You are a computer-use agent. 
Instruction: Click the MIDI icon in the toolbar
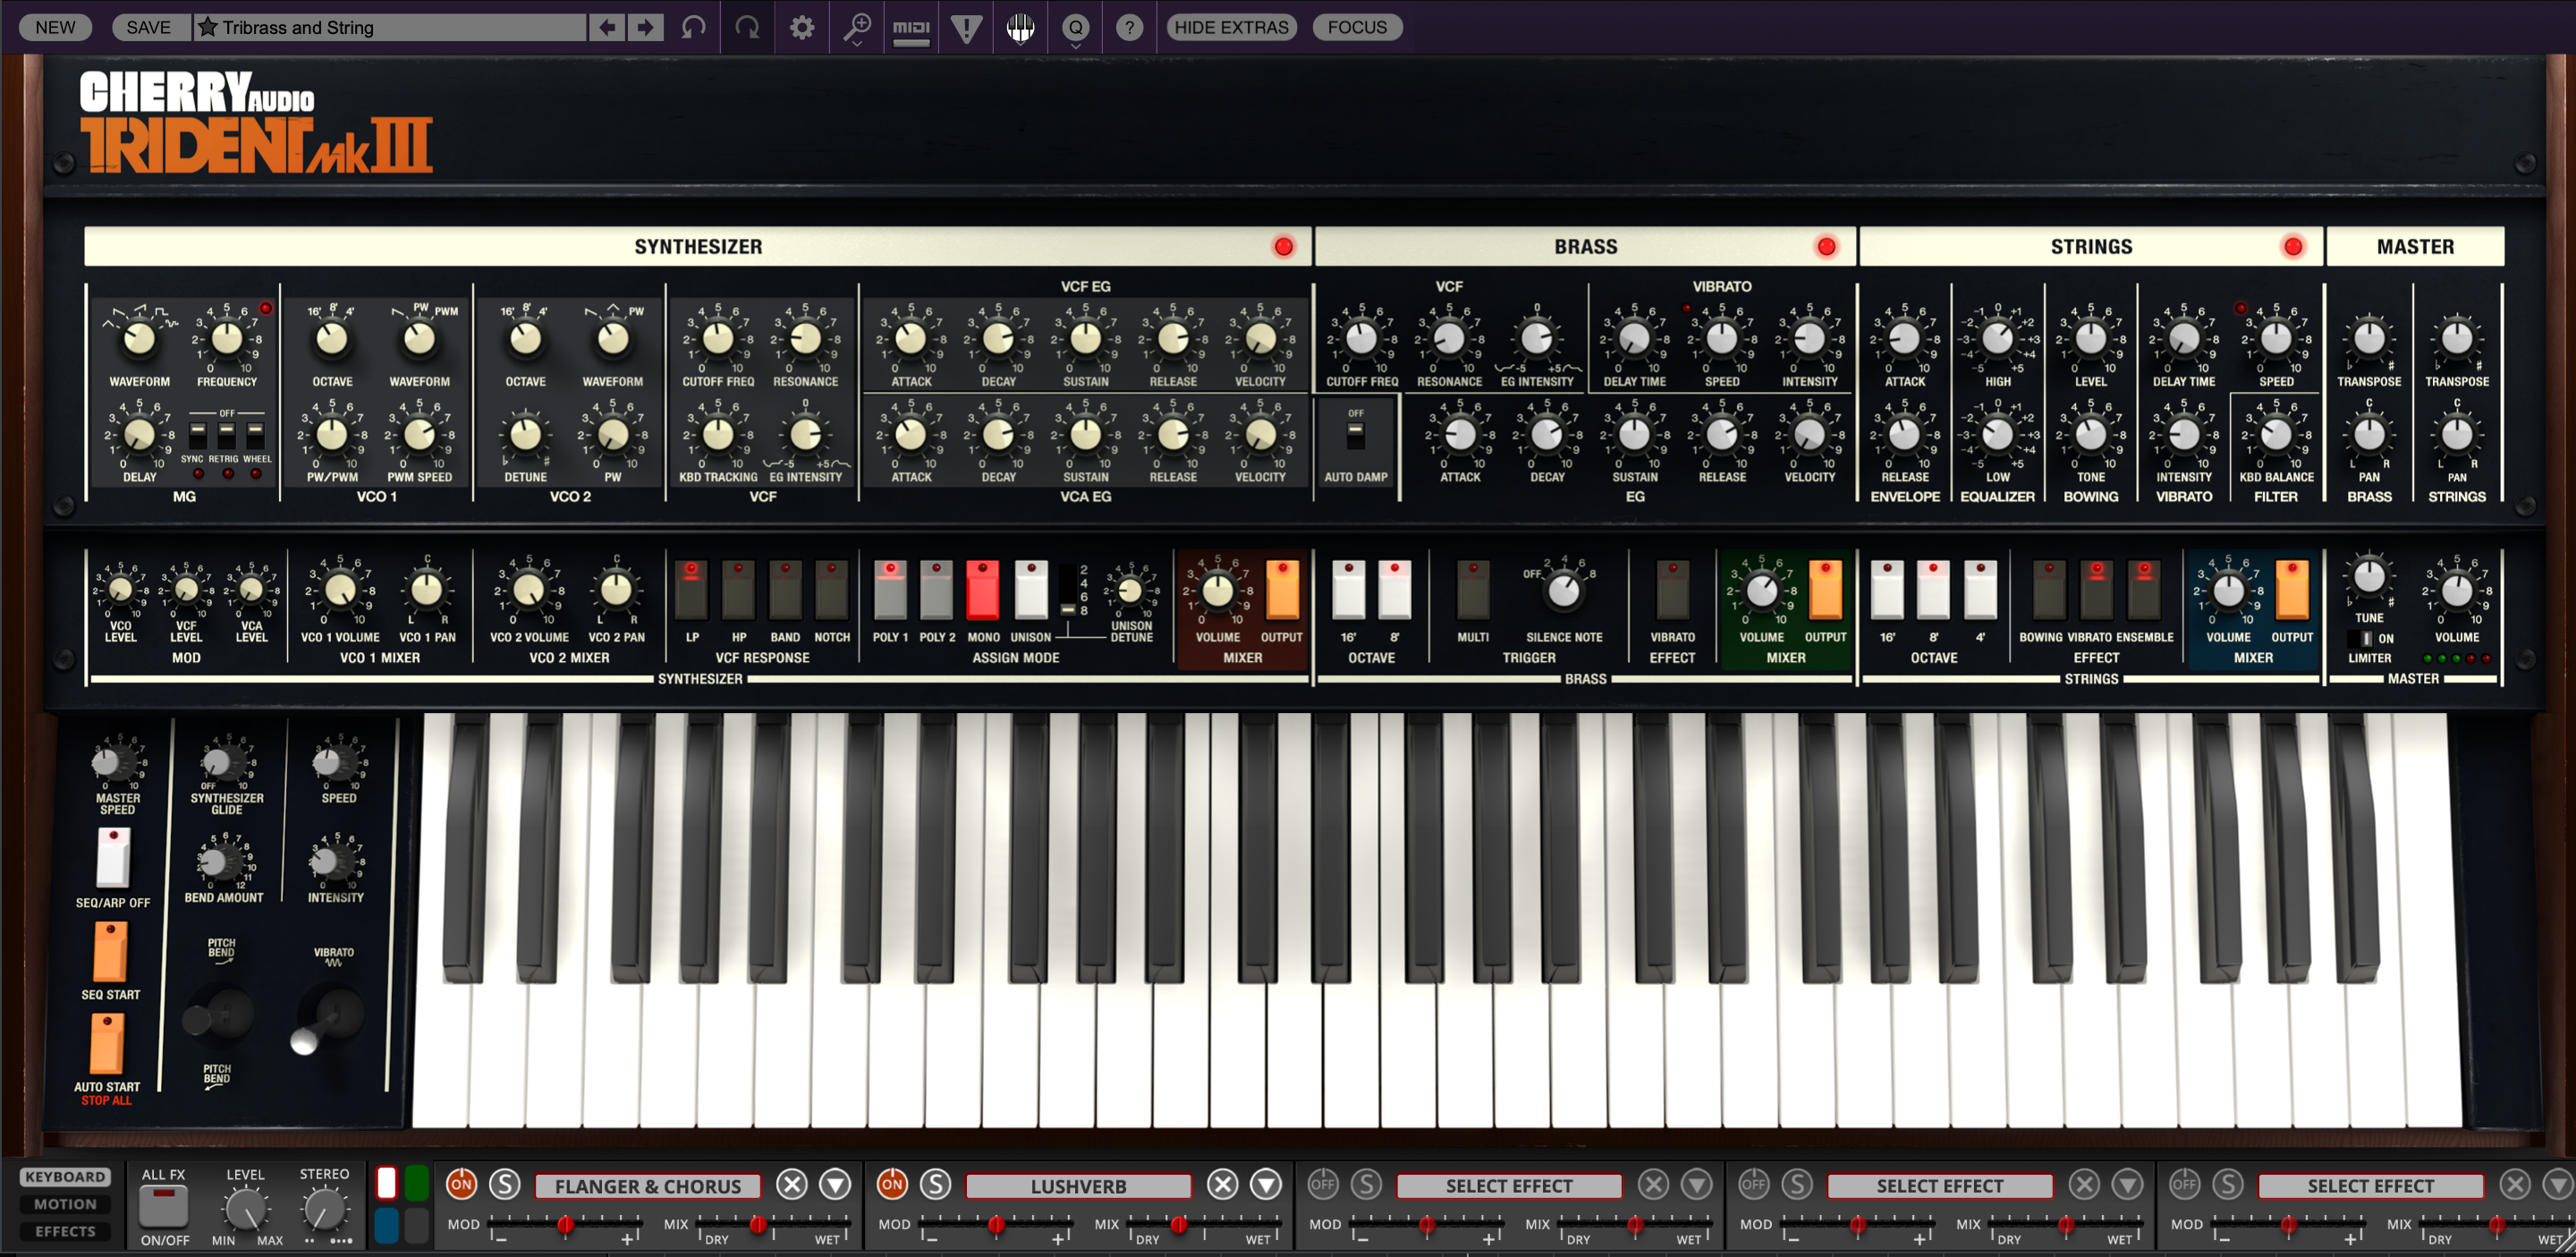(x=911, y=27)
